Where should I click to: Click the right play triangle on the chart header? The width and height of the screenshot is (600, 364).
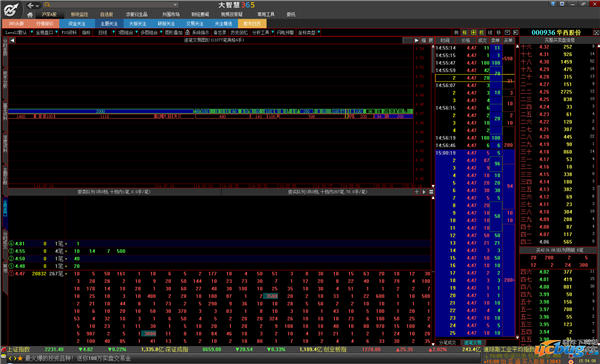[x=416, y=40]
